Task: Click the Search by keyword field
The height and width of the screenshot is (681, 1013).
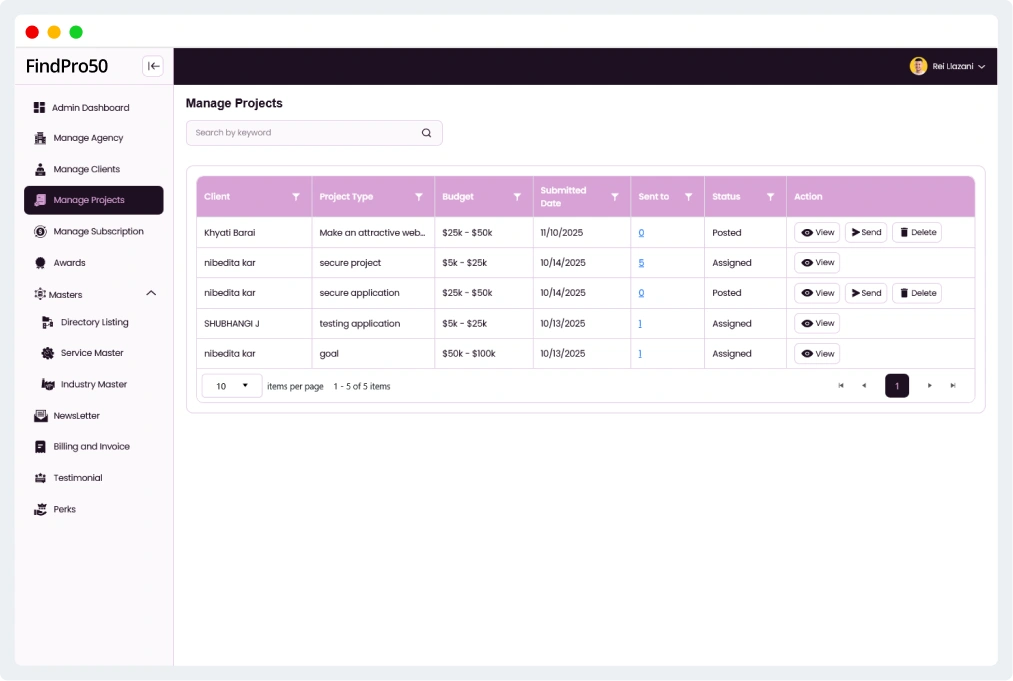Action: pyautogui.click(x=300, y=133)
